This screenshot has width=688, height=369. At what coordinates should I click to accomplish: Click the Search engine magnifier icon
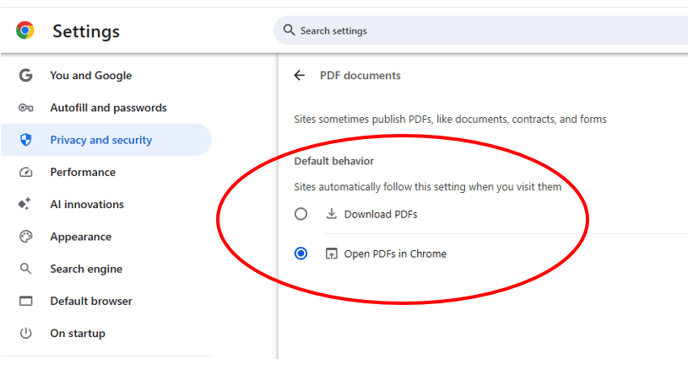click(25, 269)
